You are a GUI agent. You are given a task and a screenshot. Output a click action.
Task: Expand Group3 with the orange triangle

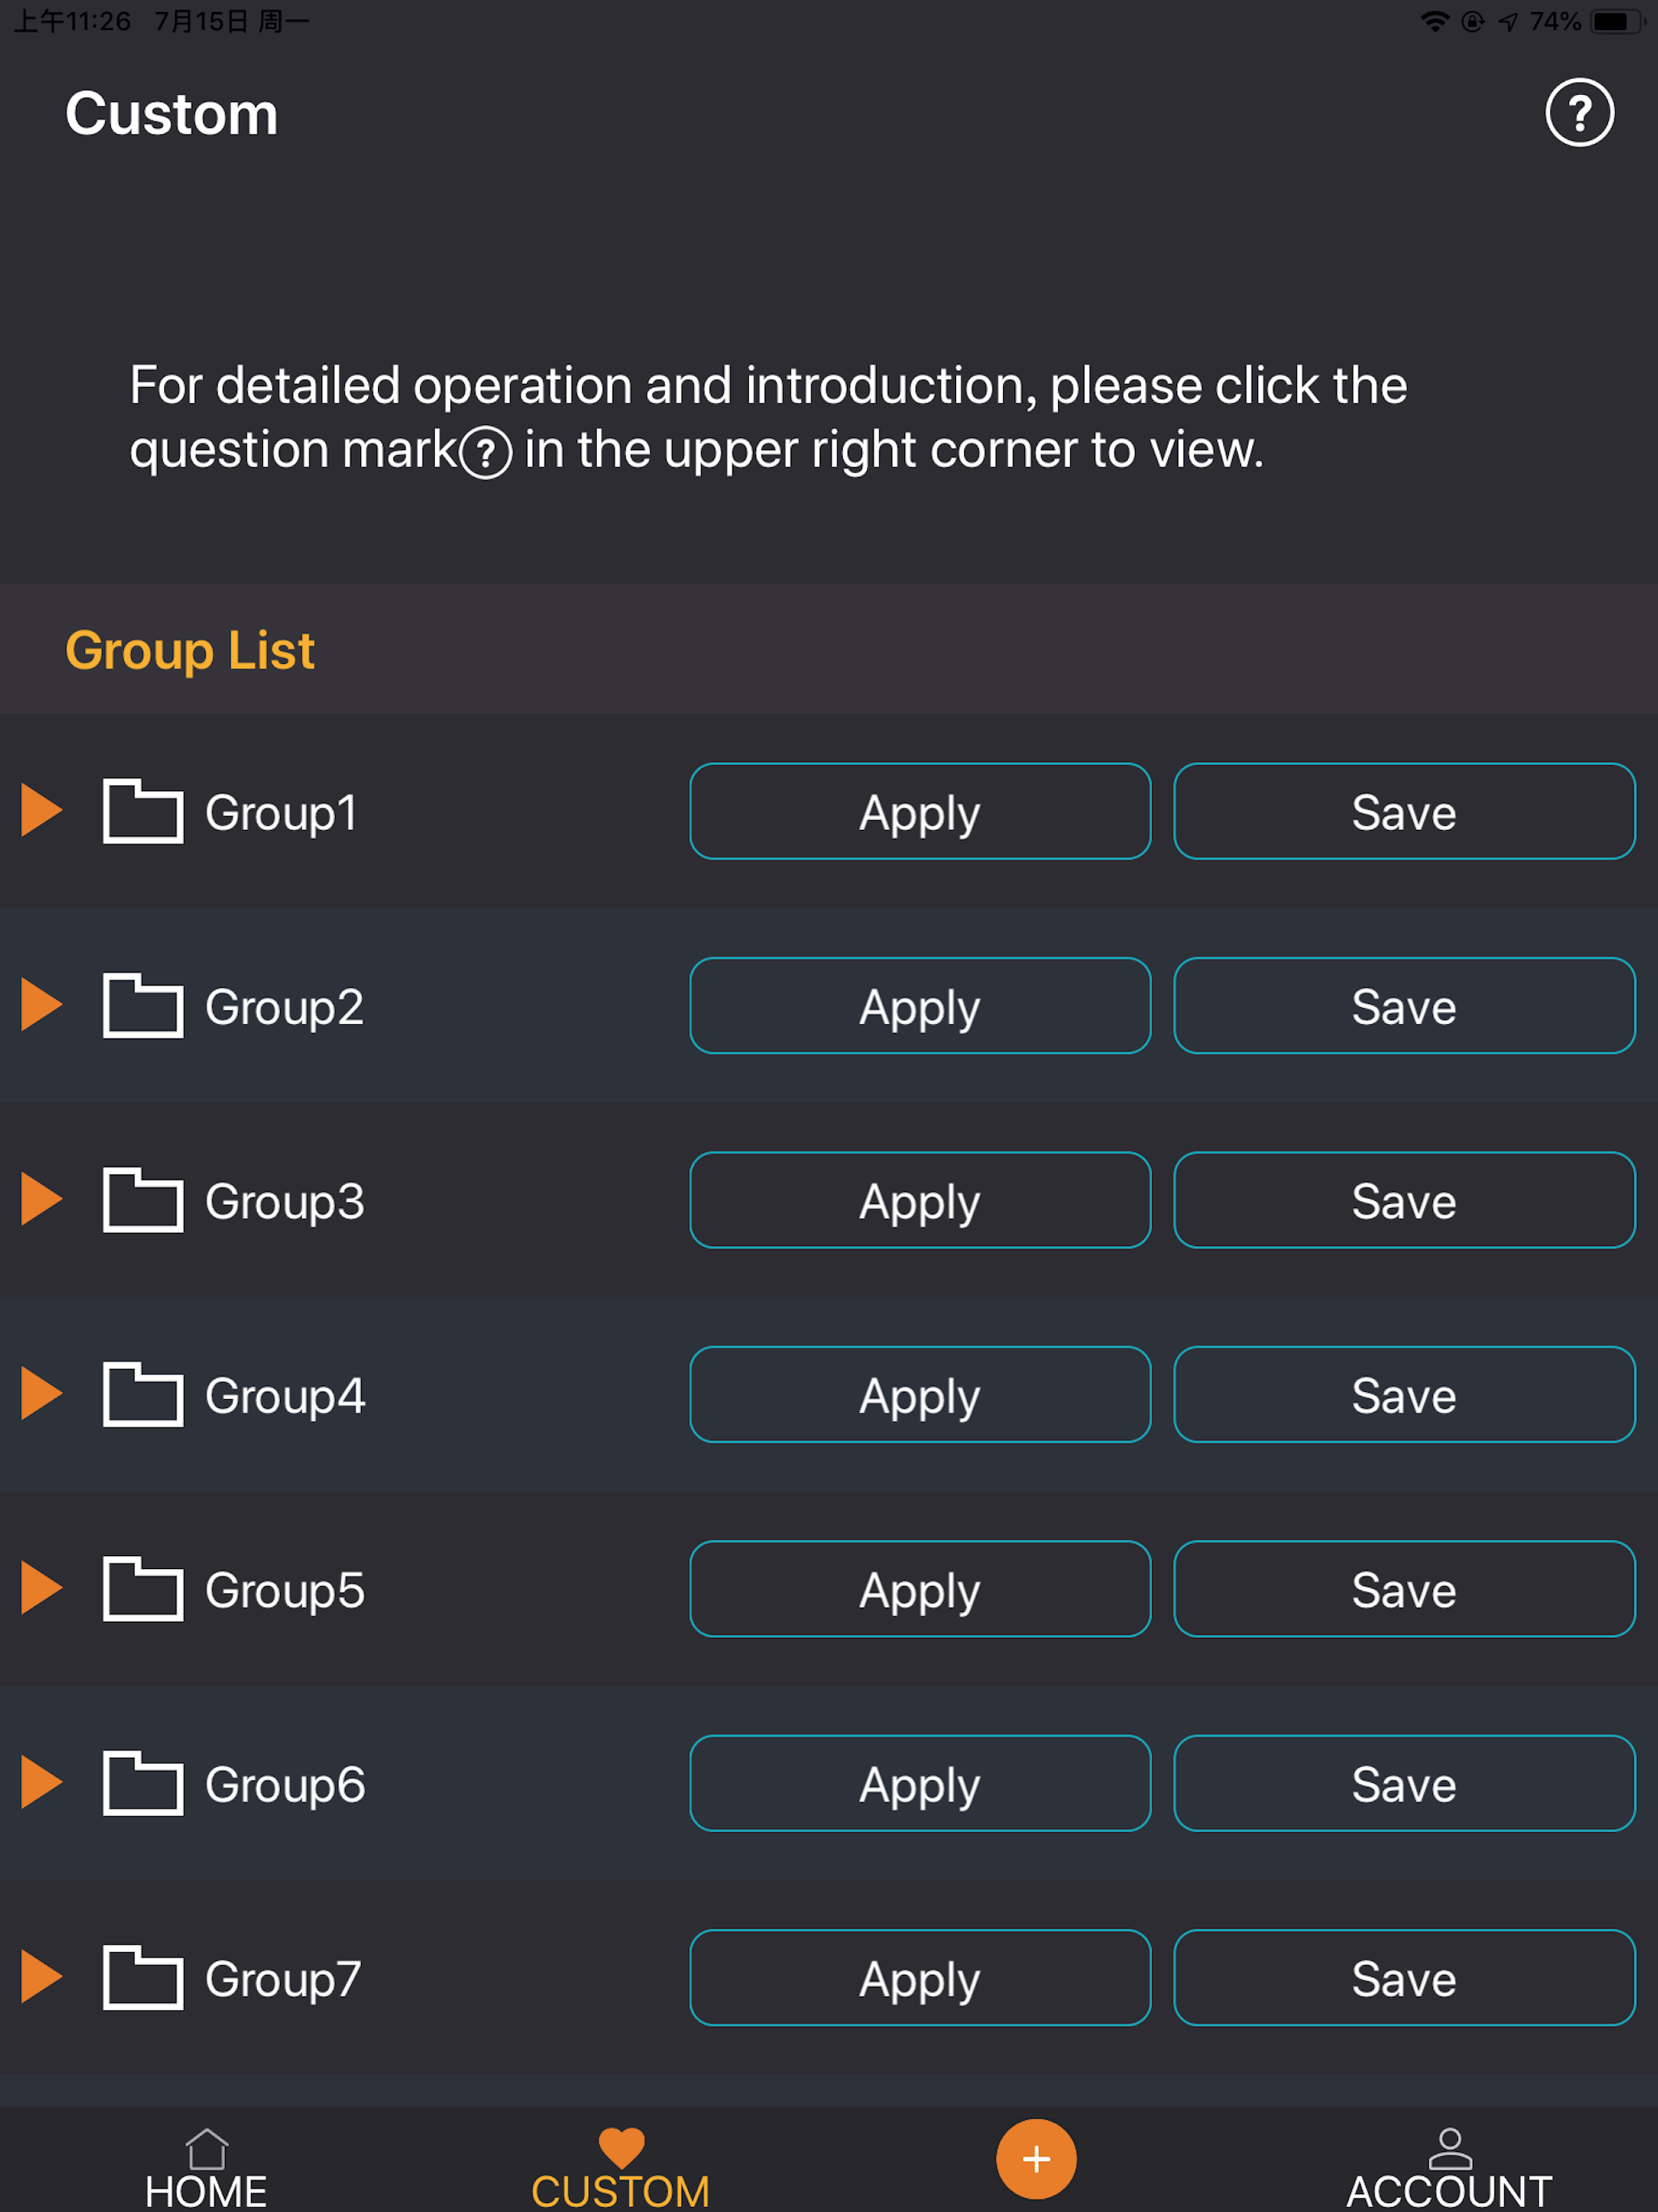[42, 1199]
